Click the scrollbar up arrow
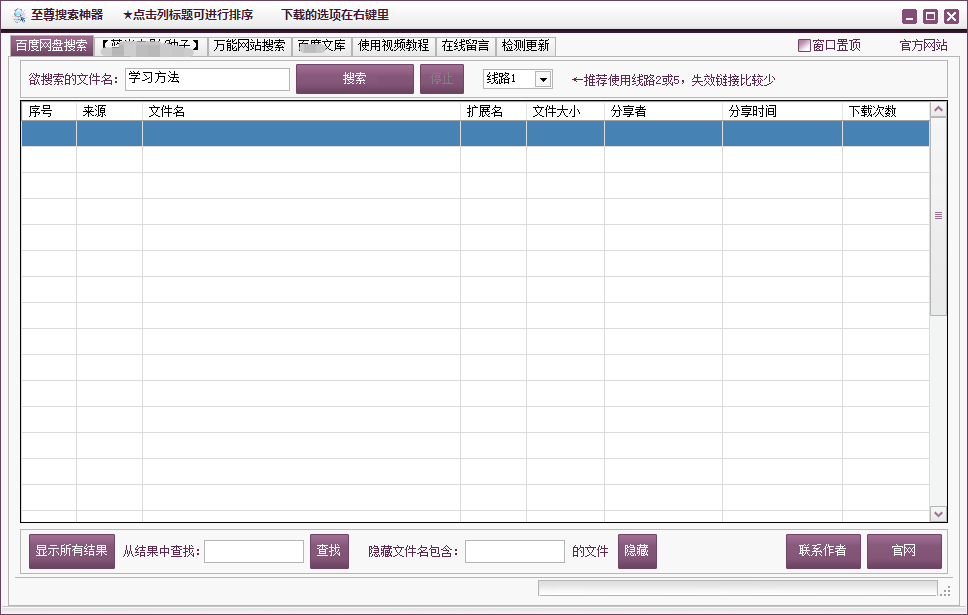This screenshot has height=615, width=968. pyautogui.click(x=938, y=110)
